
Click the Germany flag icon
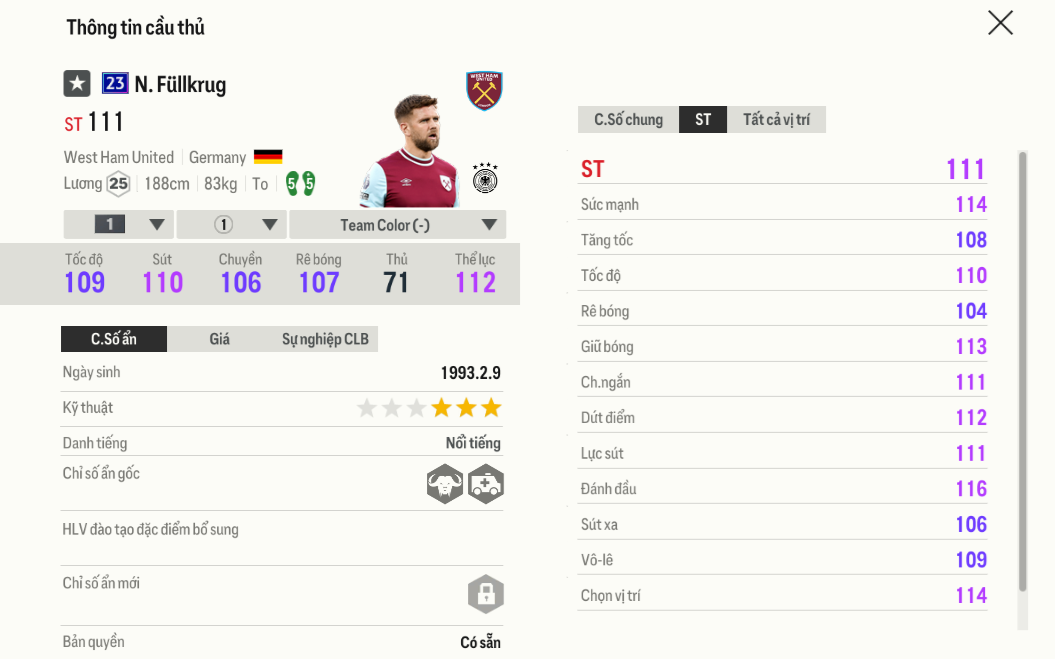pos(268,157)
